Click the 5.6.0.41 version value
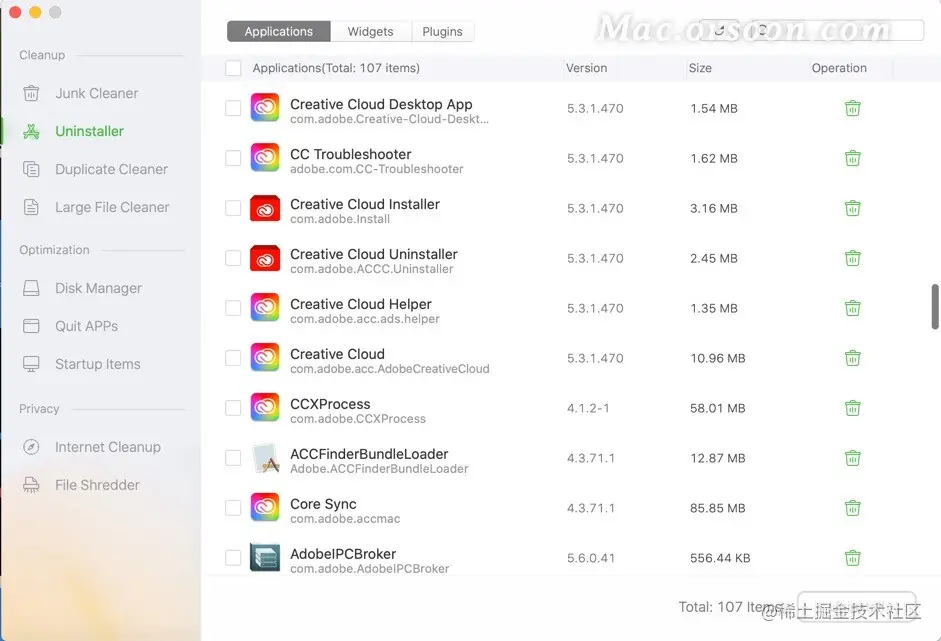Viewport: 941px width, 641px height. click(591, 558)
